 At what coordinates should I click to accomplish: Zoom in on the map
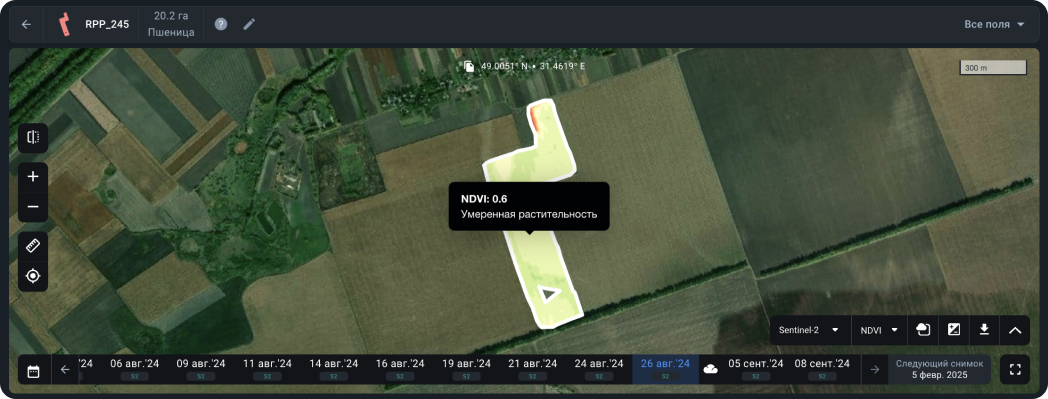click(x=33, y=177)
